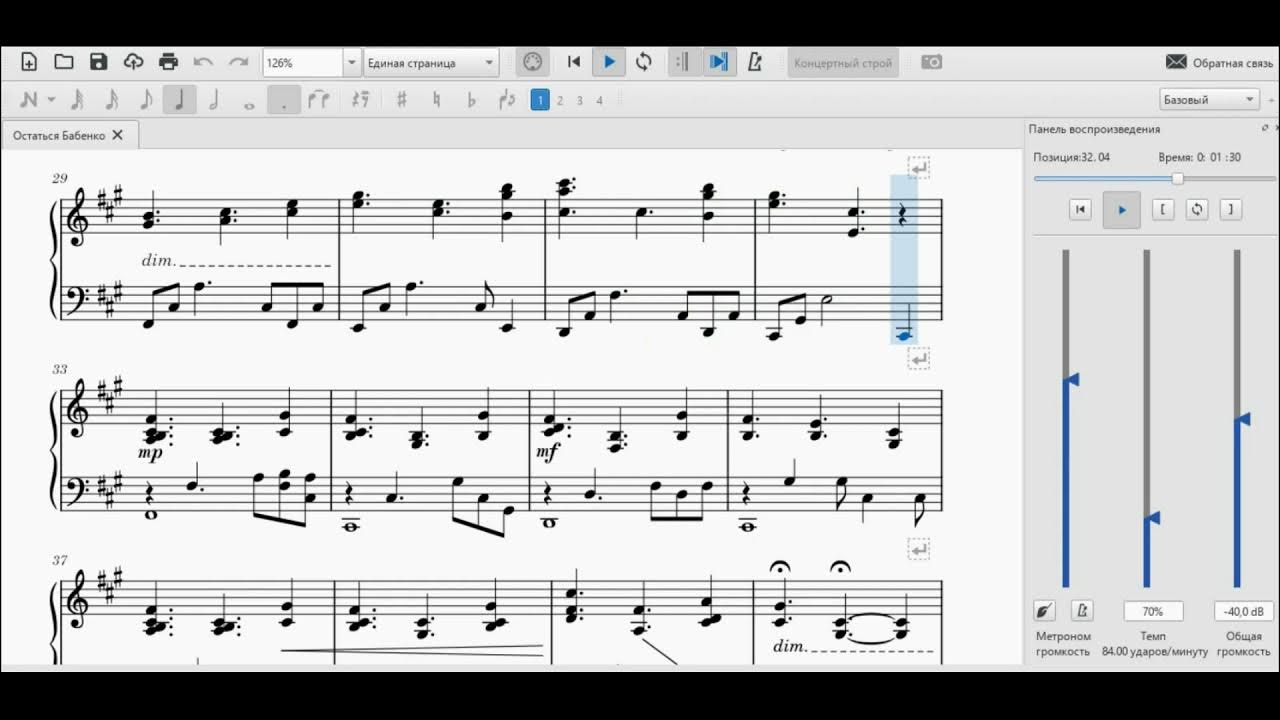Viewport: 1280px width, 720px height.
Task: Apply sharp accidental
Action: pos(402,99)
